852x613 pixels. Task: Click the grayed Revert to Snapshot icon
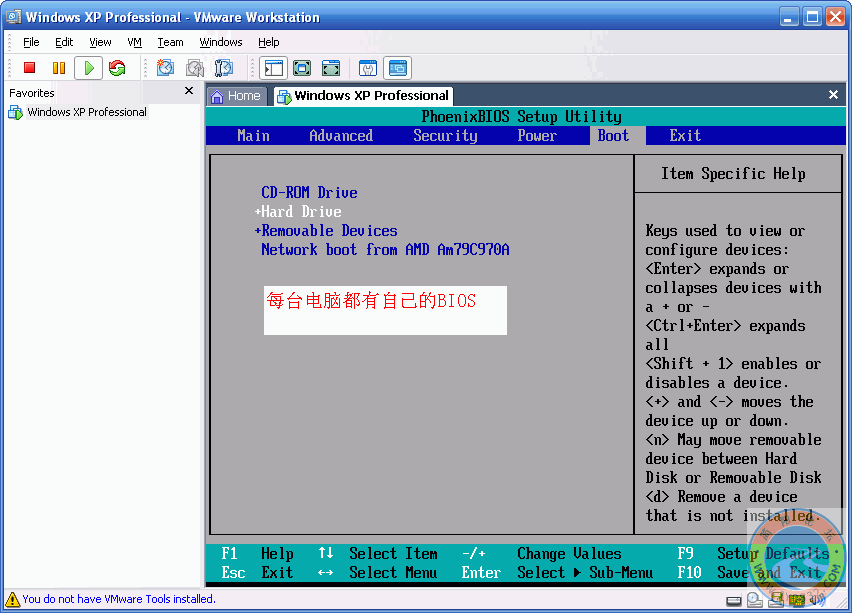[x=195, y=68]
